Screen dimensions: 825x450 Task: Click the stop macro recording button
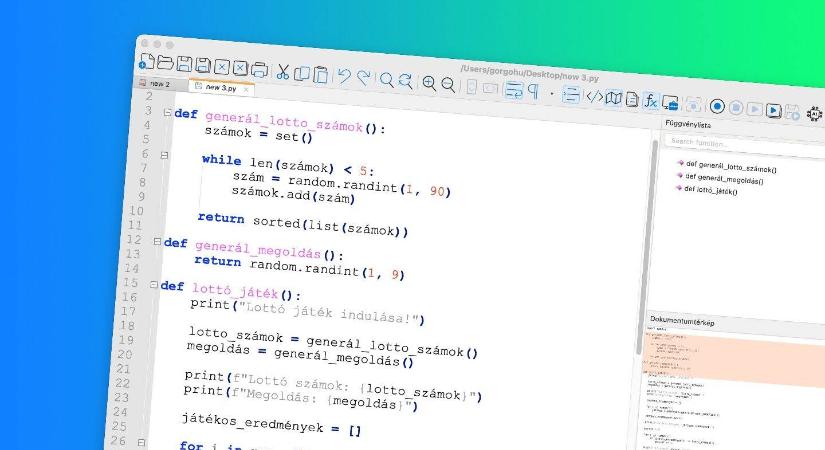736,108
